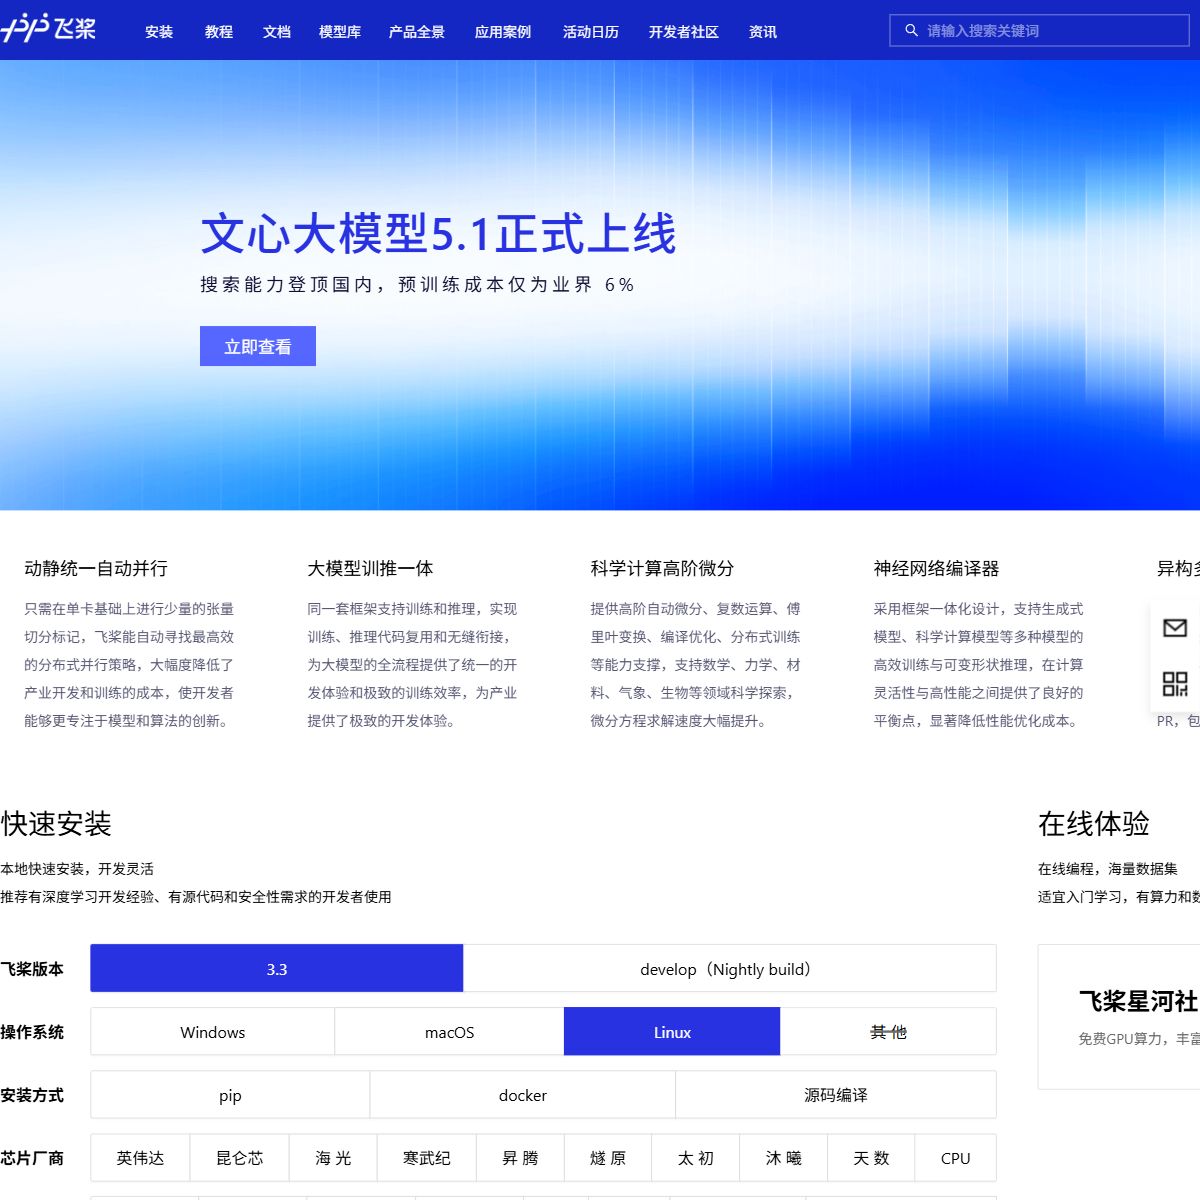
Task: Open the 飞桨星河社 card
Action: point(1119,1017)
